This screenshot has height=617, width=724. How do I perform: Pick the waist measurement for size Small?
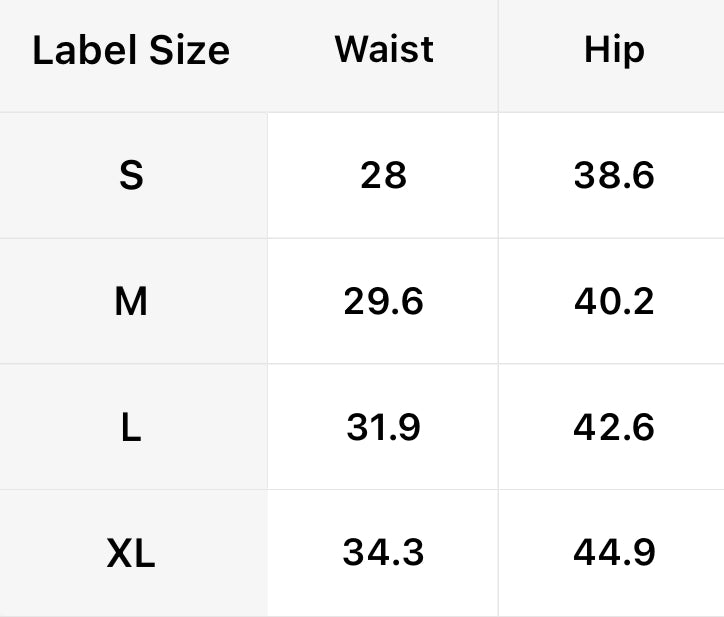point(384,176)
